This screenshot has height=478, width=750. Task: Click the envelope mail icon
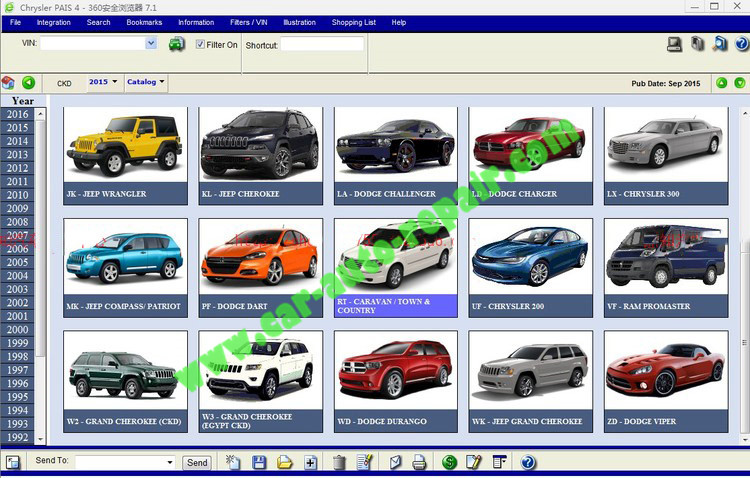coord(395,462)
